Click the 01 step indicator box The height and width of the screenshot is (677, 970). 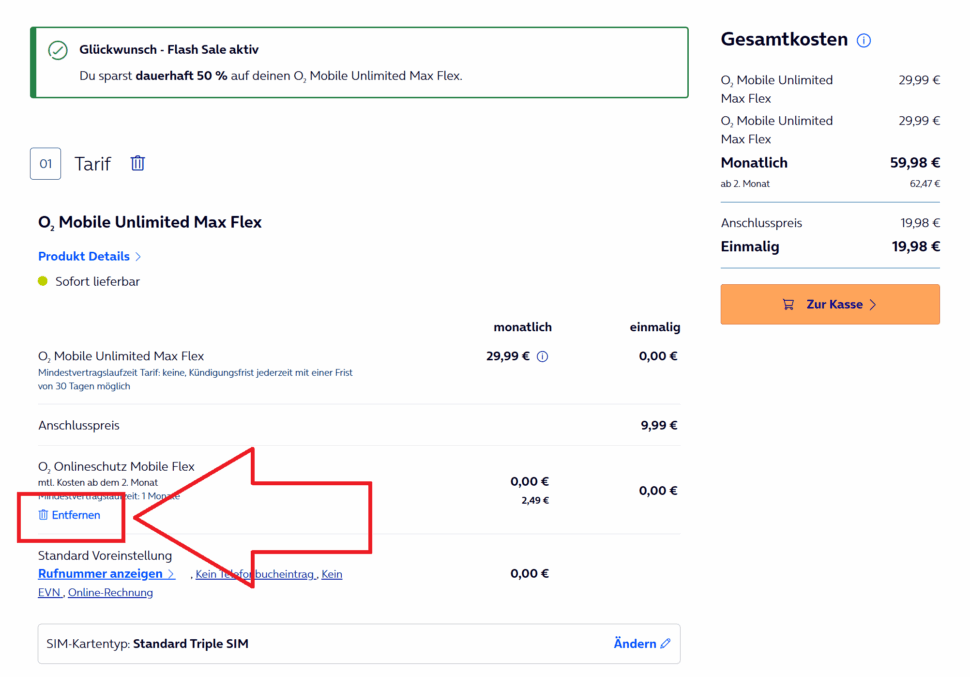45,163
